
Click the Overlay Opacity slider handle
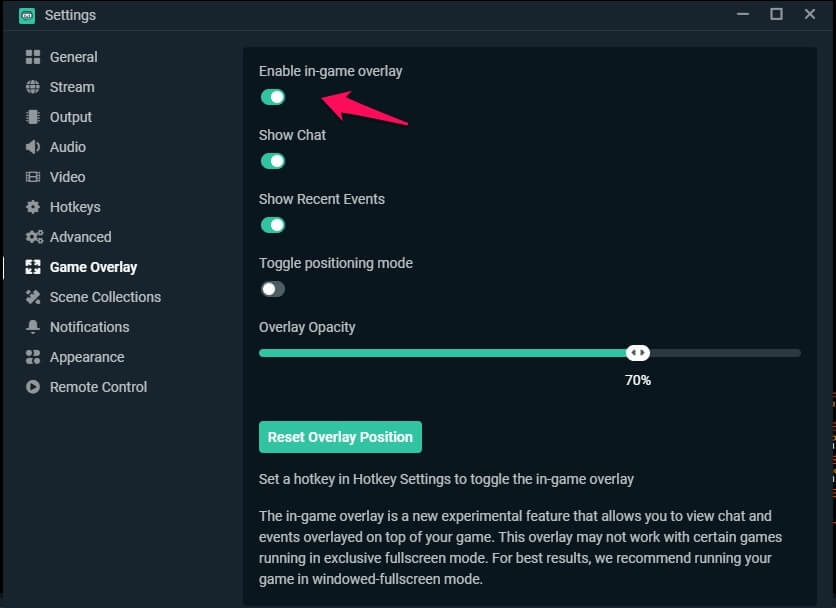pos(638,353)
